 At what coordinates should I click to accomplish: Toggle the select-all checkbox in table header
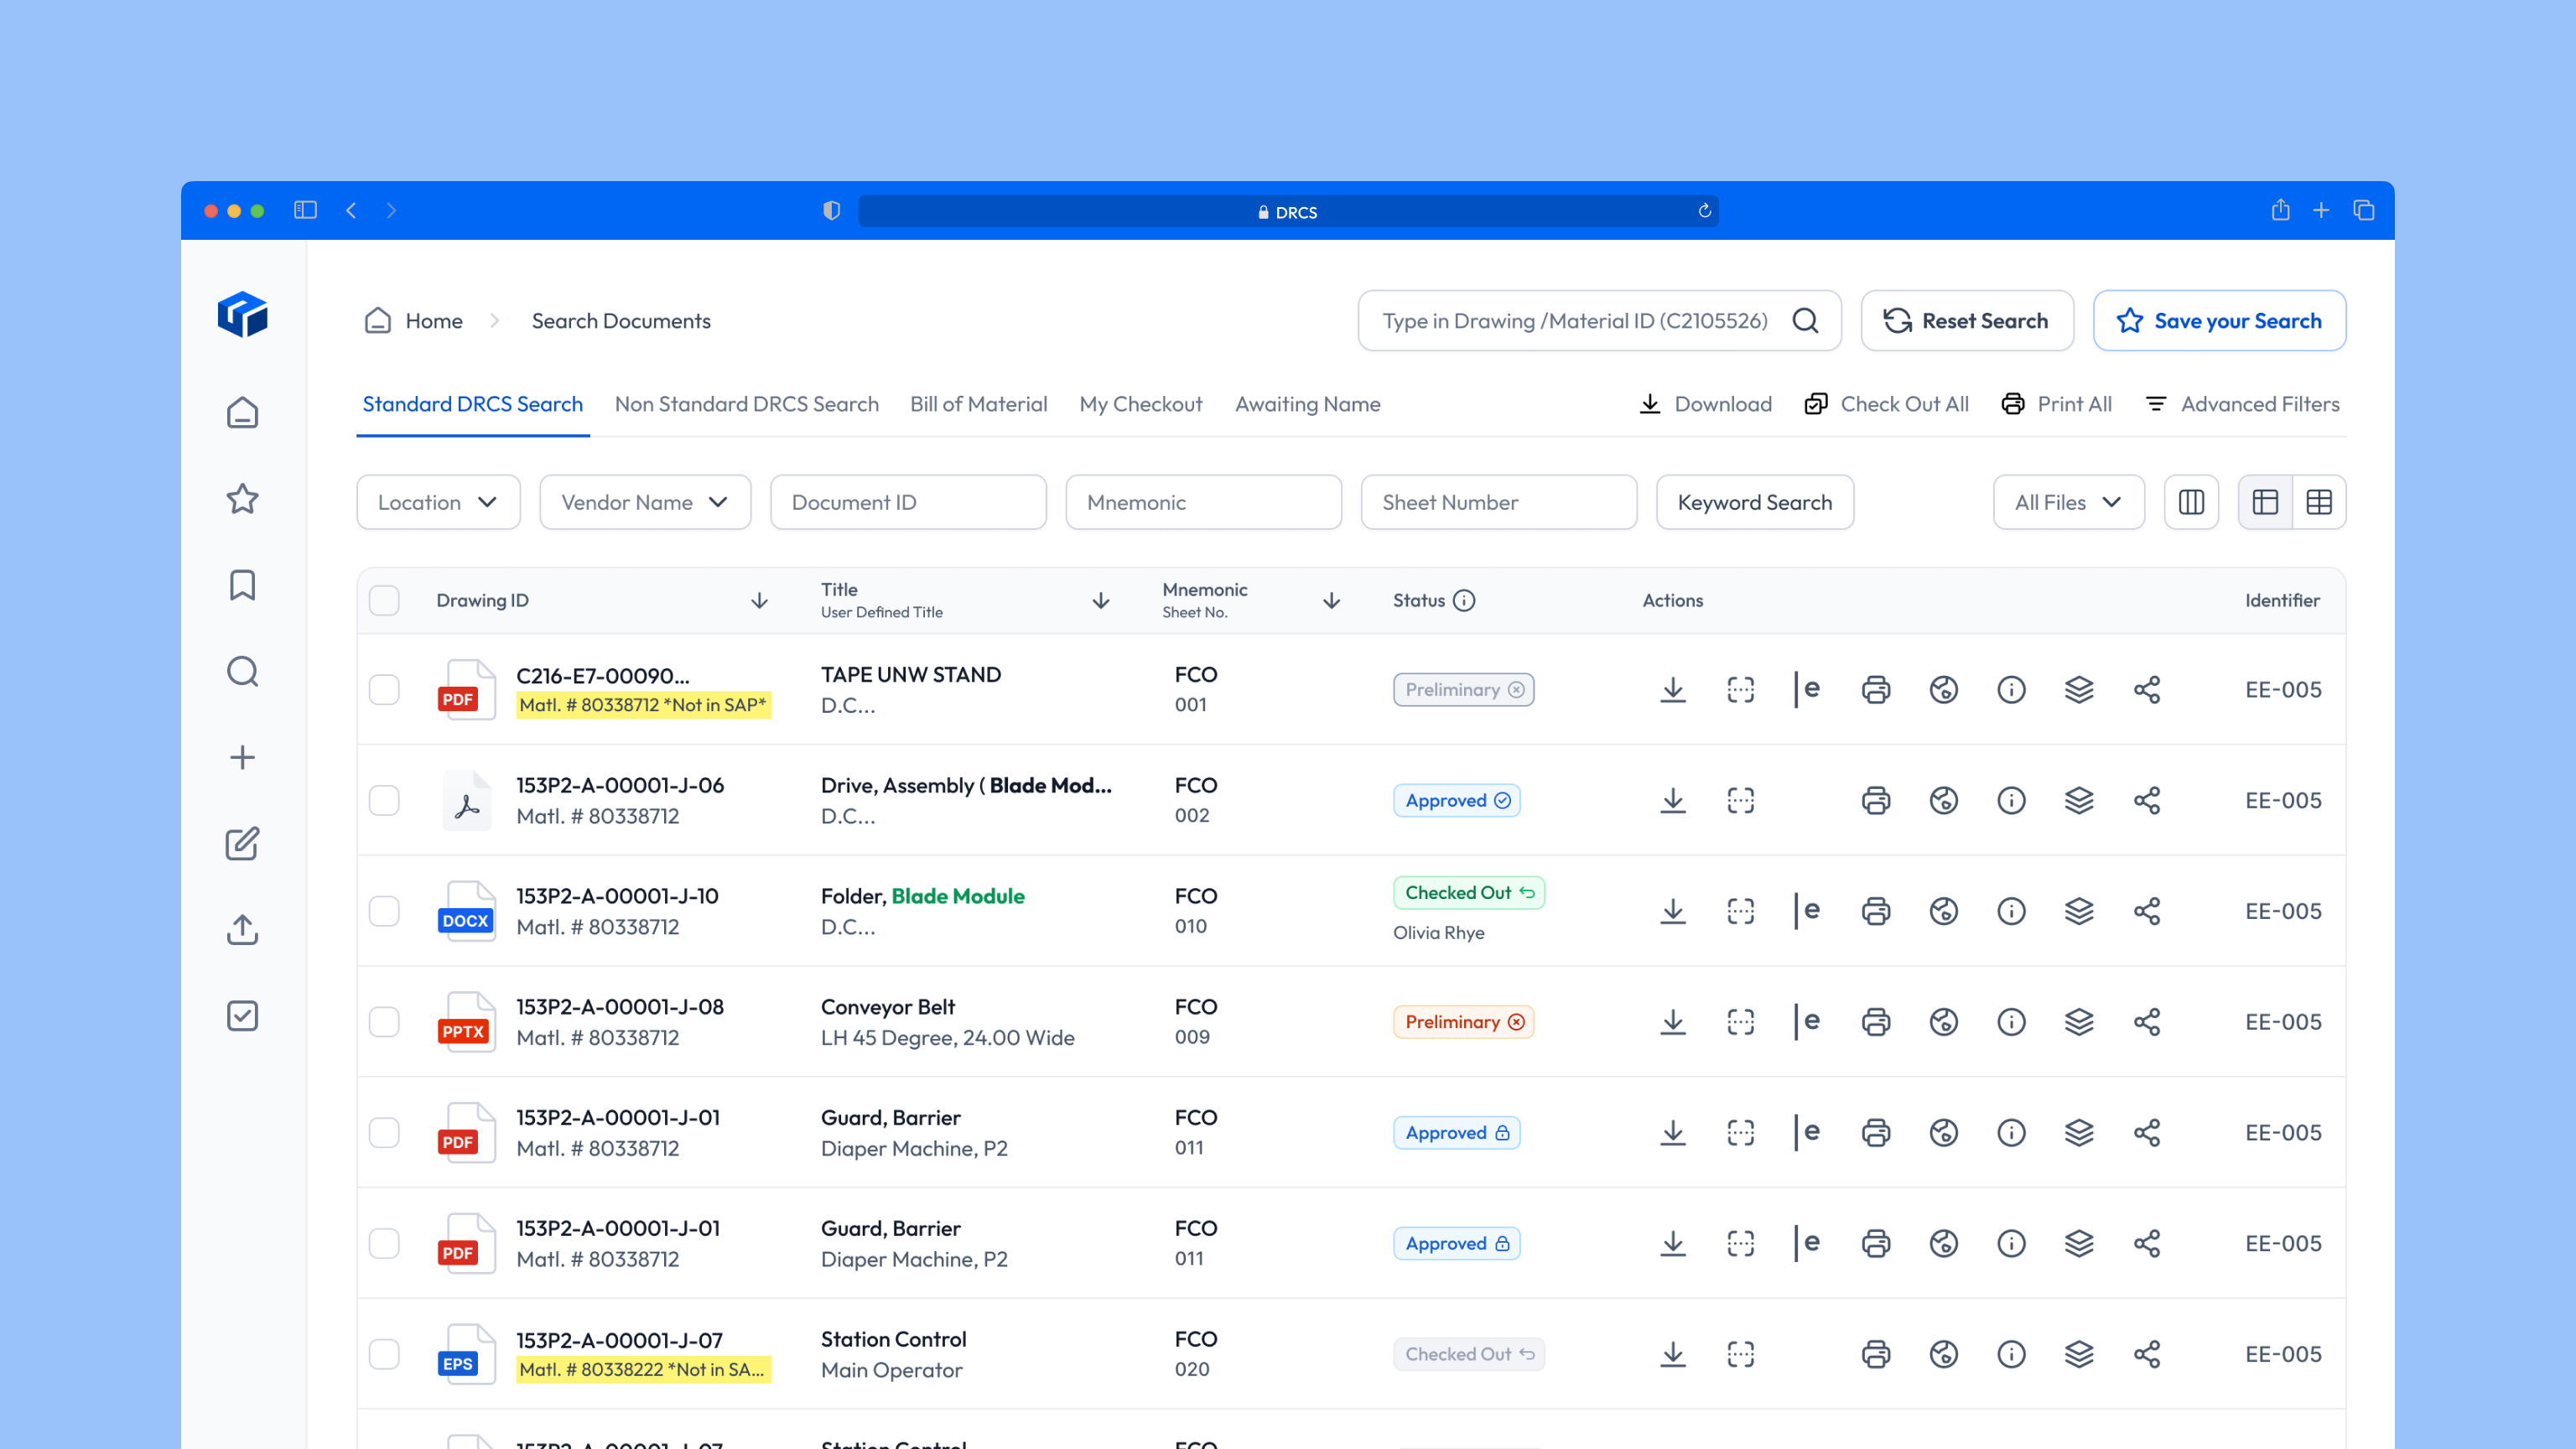click(384, 600)
